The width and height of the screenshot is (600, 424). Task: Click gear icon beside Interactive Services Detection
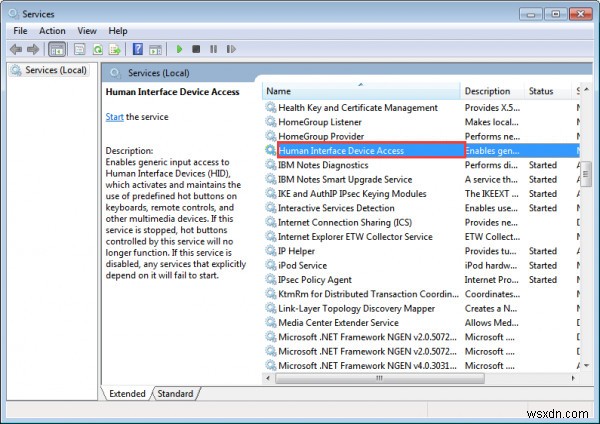click(271, 208)
